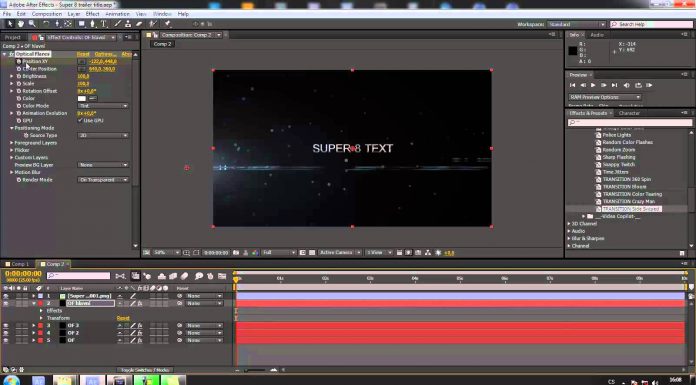Click the Play button in Preview panel
Viewport: 696px width, 385px height.
pyautogui.click(x=593, y=85)
